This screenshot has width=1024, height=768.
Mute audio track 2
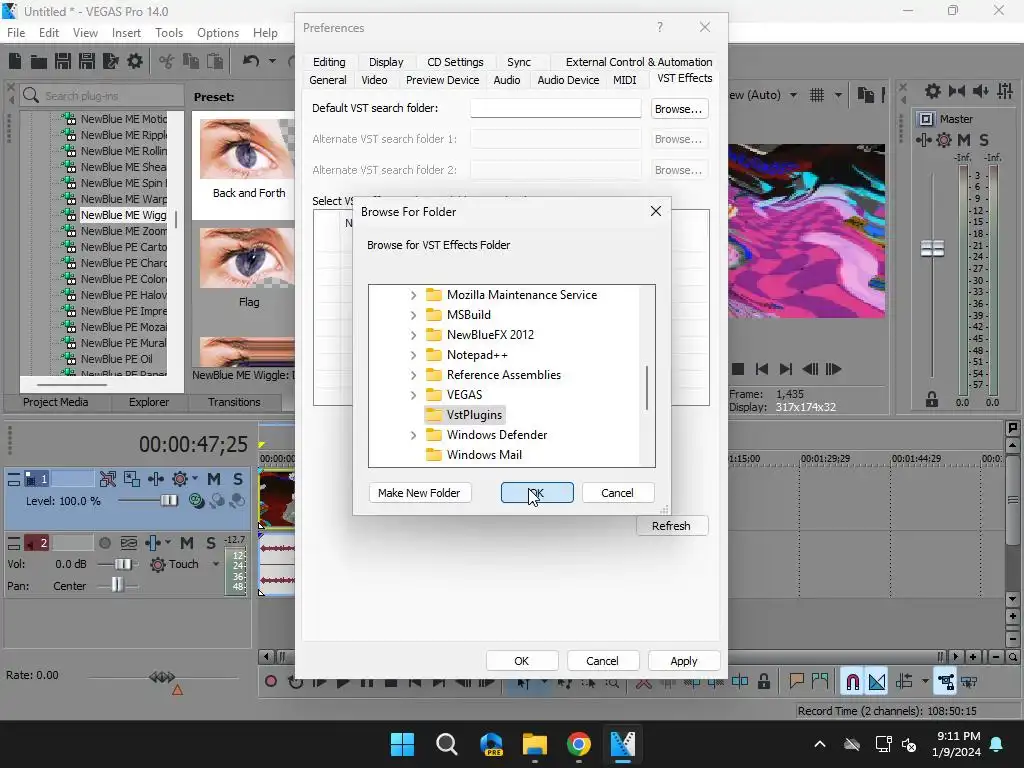187,543
